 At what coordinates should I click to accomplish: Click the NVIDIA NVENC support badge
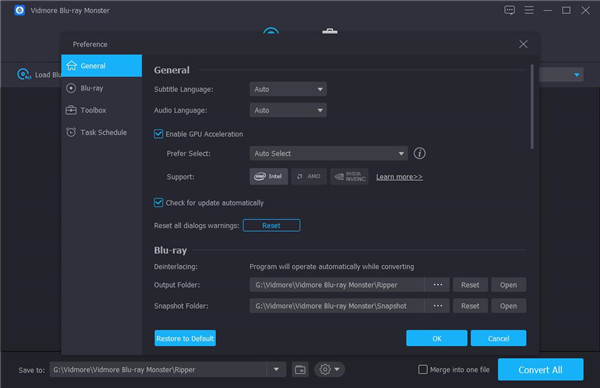click(x=349, y=176)
